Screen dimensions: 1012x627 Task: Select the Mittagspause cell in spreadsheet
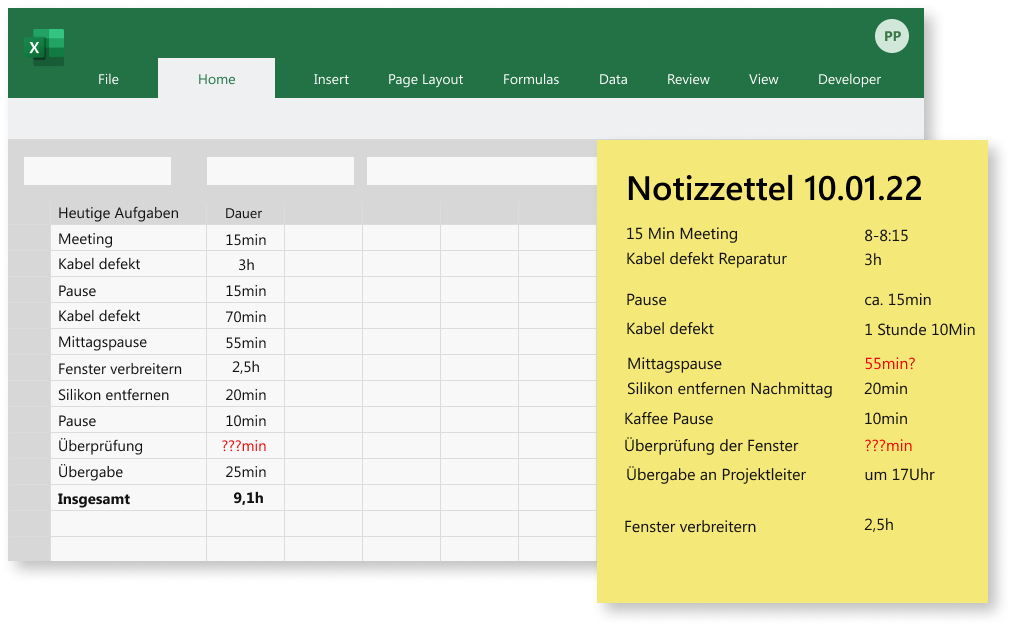coord(128,342)
